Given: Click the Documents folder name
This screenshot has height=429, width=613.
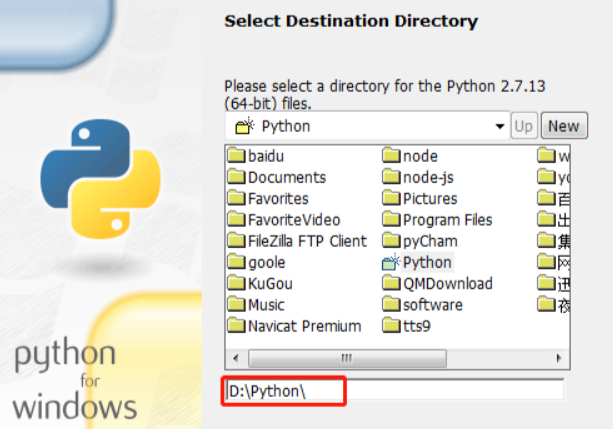Looking at the screenshot, I should pyautogui.click(x=287, y=177).
